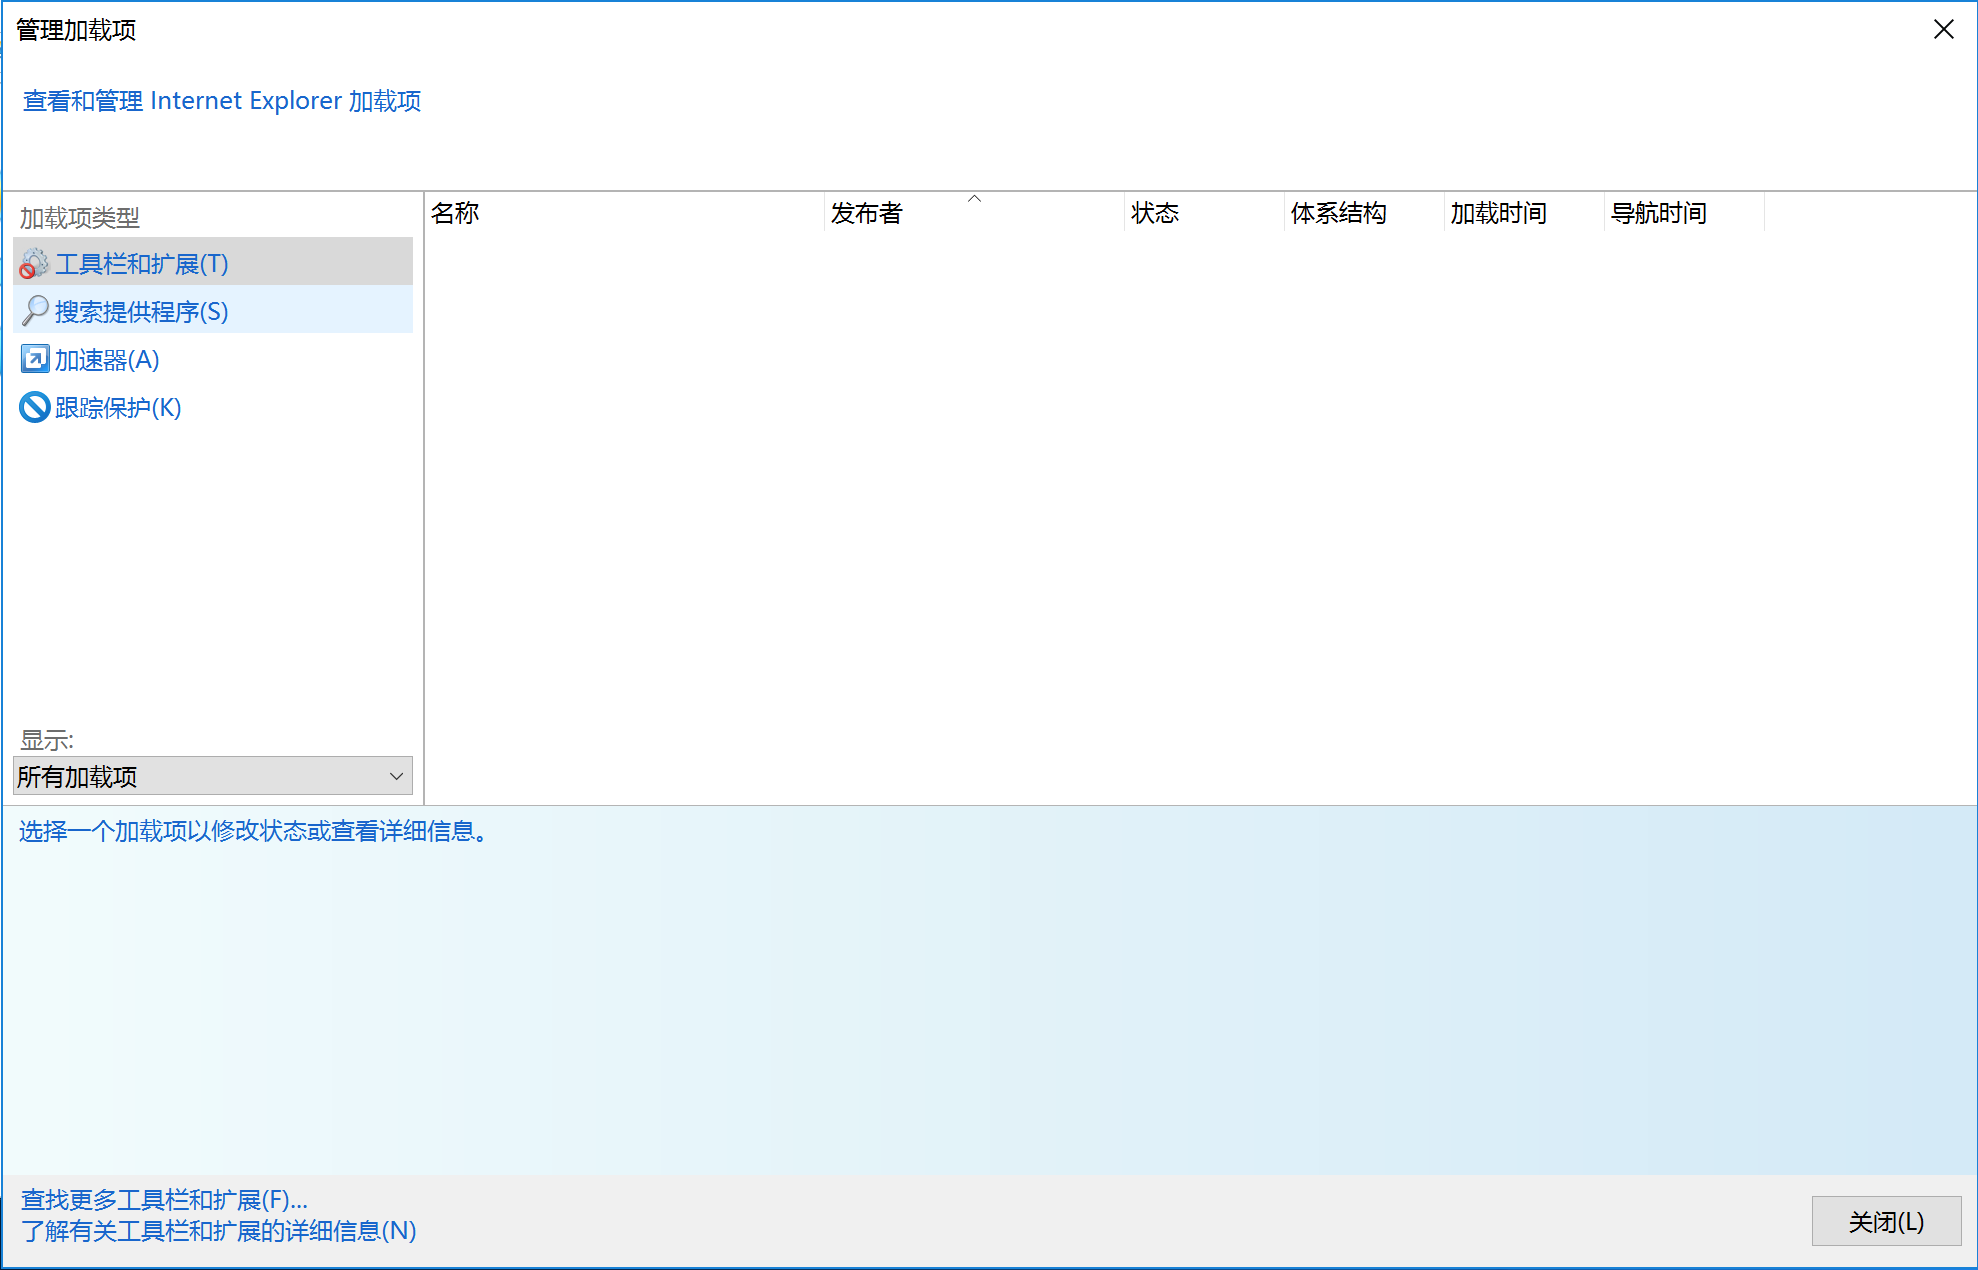This screenshot has height=1270, width=1978.
Task: Click the 体系结构 column header
Action: [x=1339, y=212]
